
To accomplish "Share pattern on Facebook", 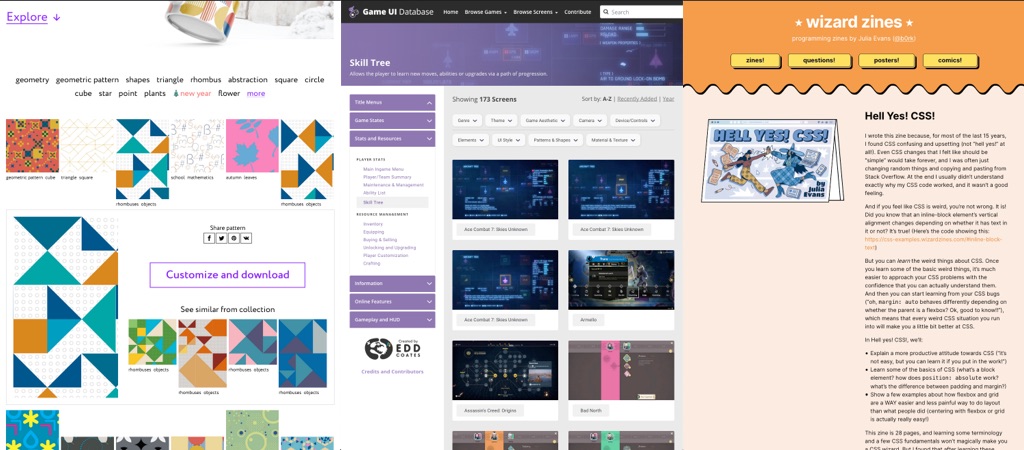I will pyautogui.click(x=209, y=238).
